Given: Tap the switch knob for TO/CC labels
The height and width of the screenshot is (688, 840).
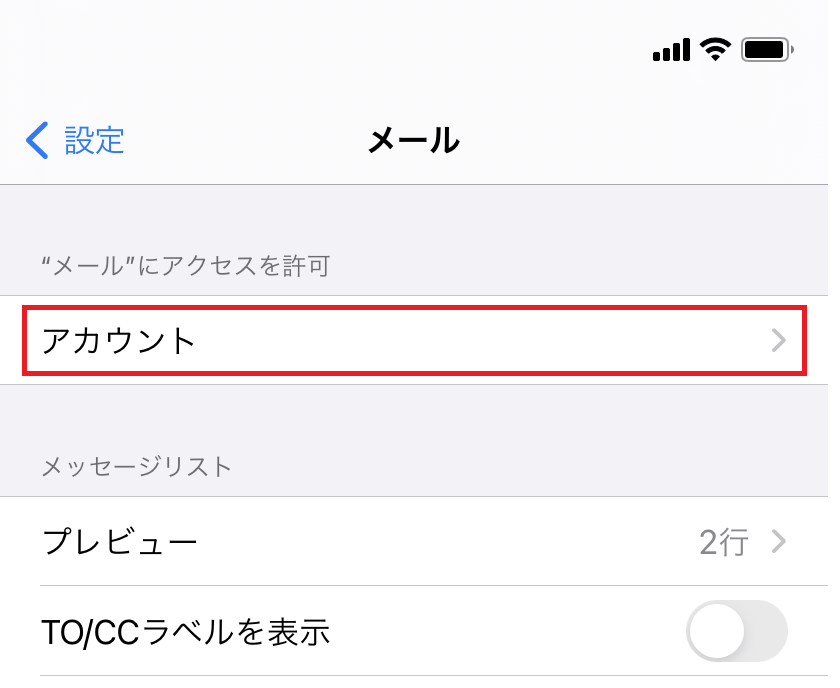Looking at the screenshot, I should pos(717,631).
